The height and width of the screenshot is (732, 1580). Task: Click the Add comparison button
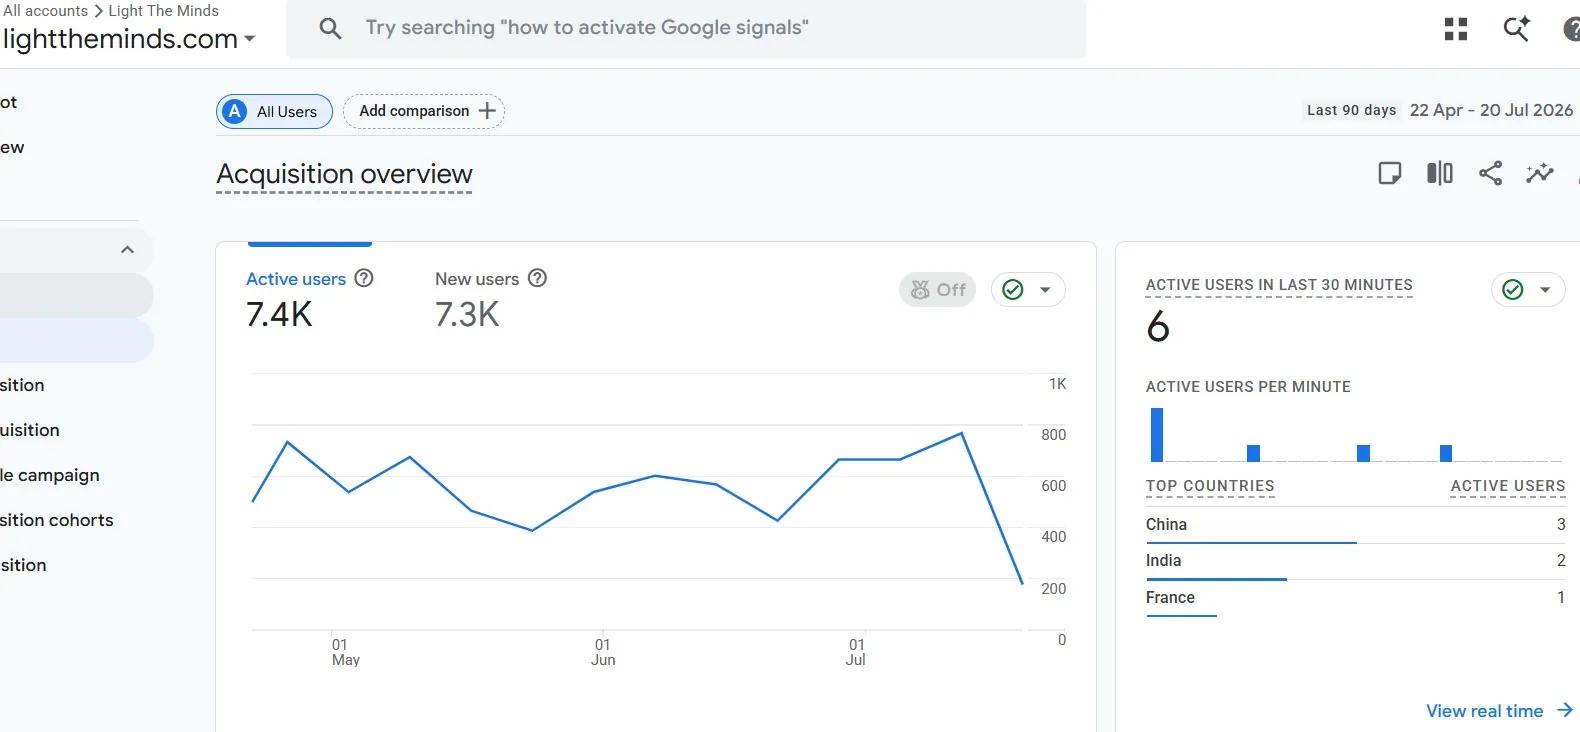(424, 111)
